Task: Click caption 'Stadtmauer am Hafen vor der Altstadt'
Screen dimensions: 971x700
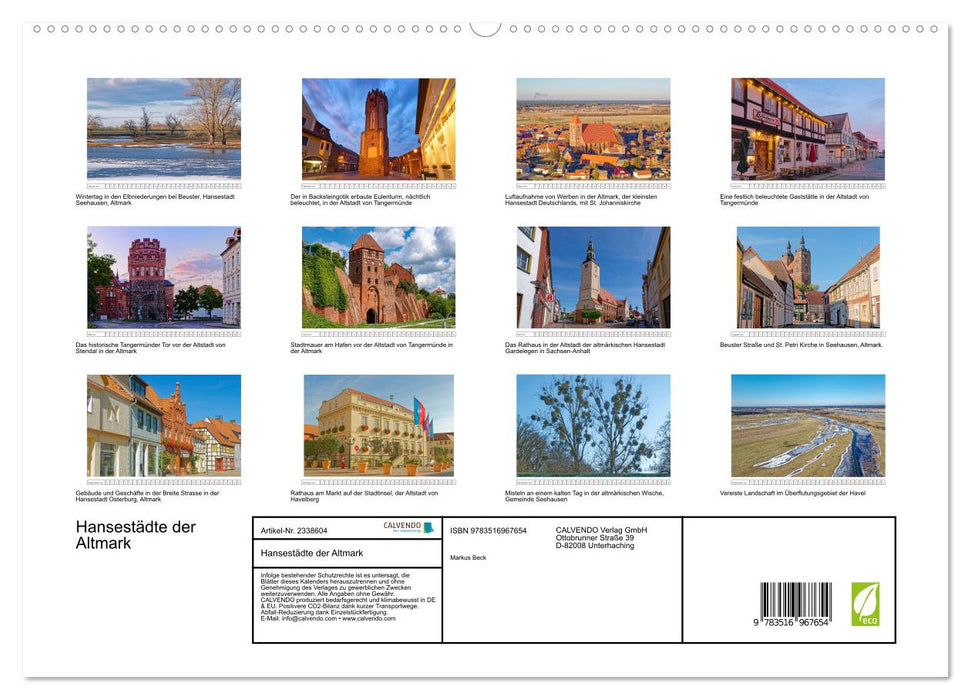Action: pyautogui.click(x=372, y=348)
